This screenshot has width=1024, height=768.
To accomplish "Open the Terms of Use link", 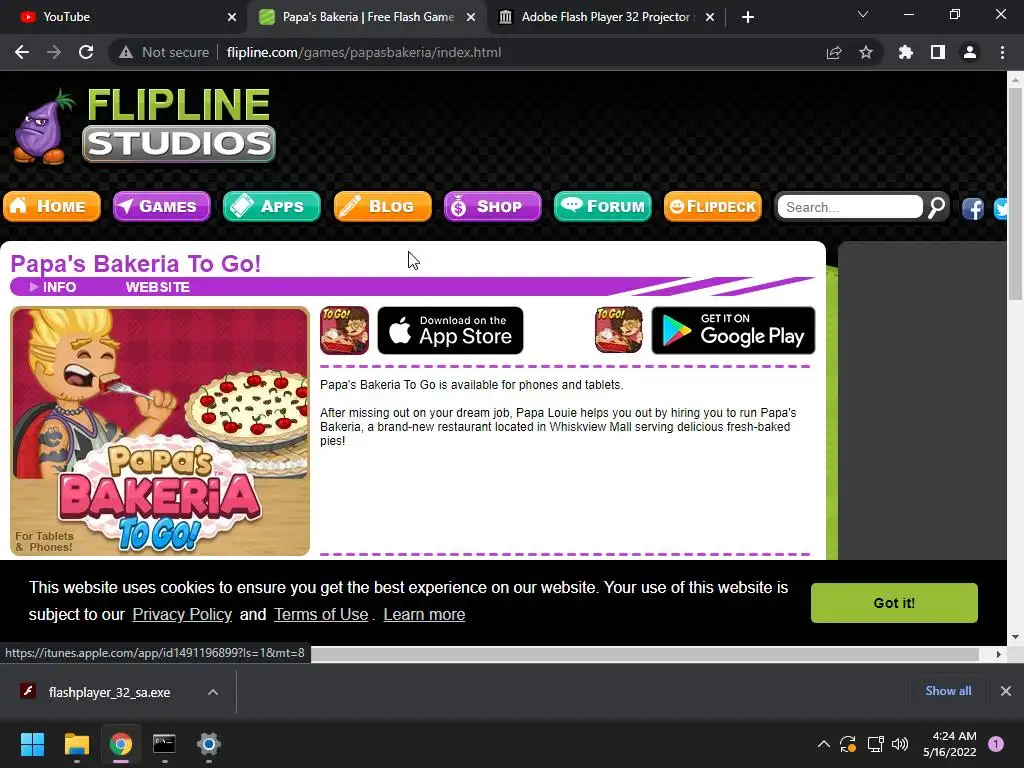I will click(x=321, y=615).
